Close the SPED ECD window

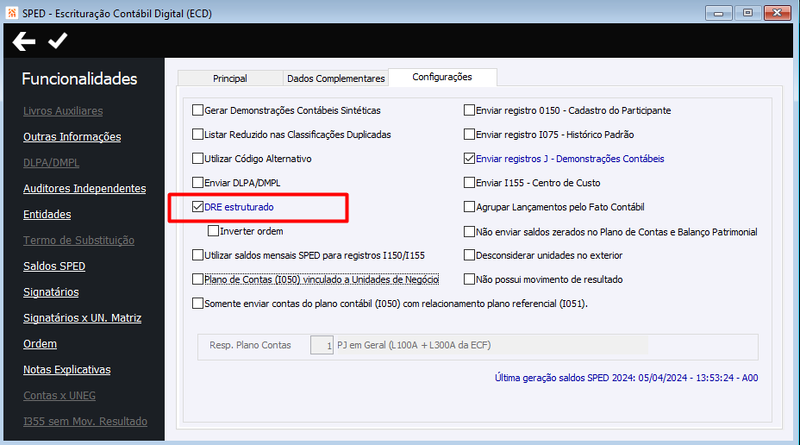pyautogui.click(x=778, y=13)
